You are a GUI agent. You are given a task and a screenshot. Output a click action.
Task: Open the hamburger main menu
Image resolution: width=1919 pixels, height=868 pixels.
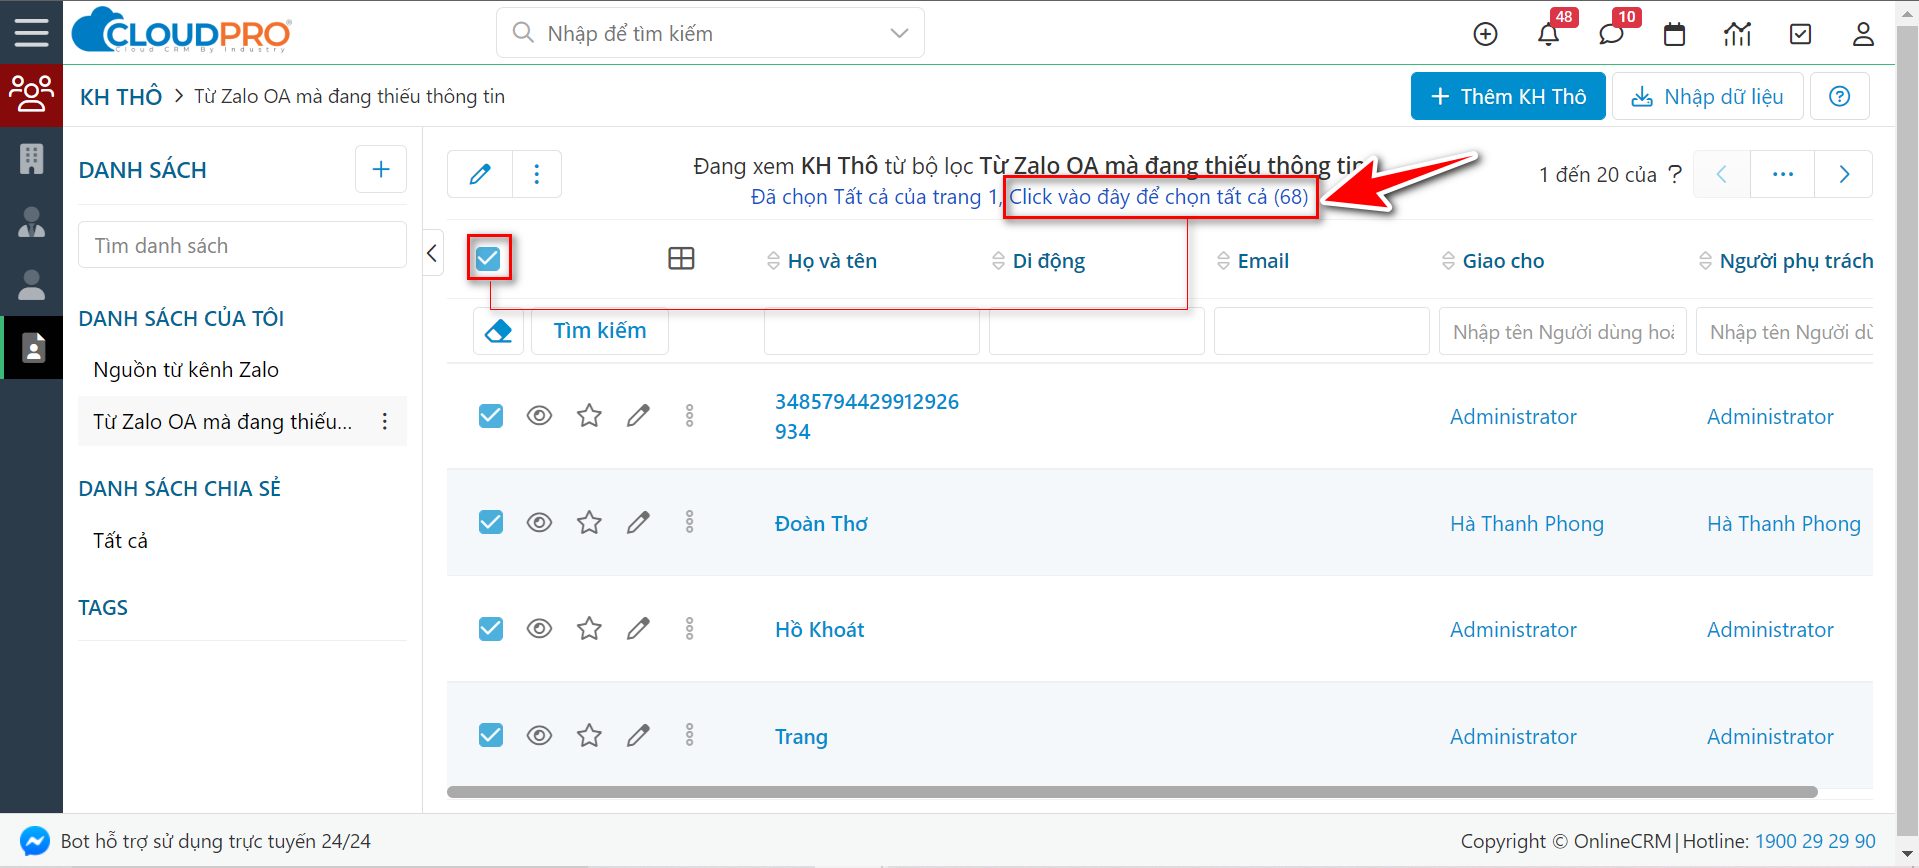tap(31, 32)
